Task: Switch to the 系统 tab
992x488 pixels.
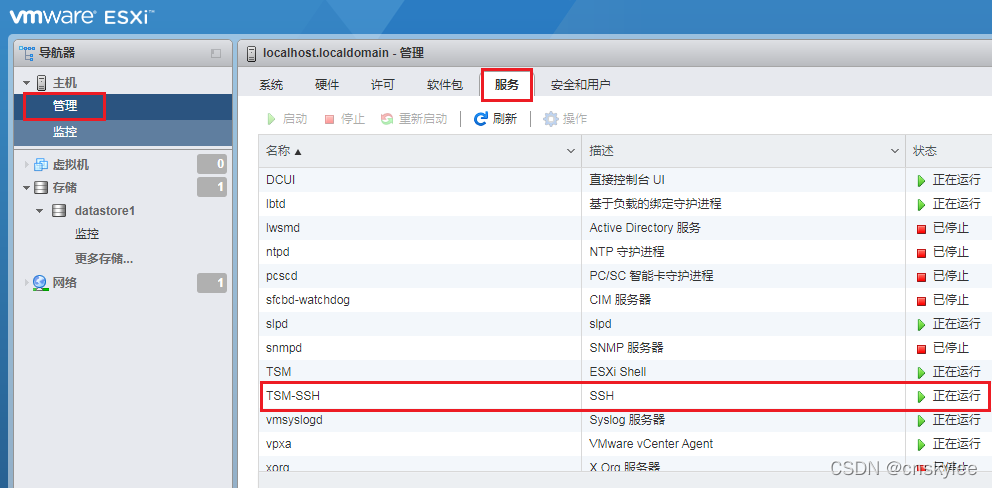Action: (x=271, y=85)
